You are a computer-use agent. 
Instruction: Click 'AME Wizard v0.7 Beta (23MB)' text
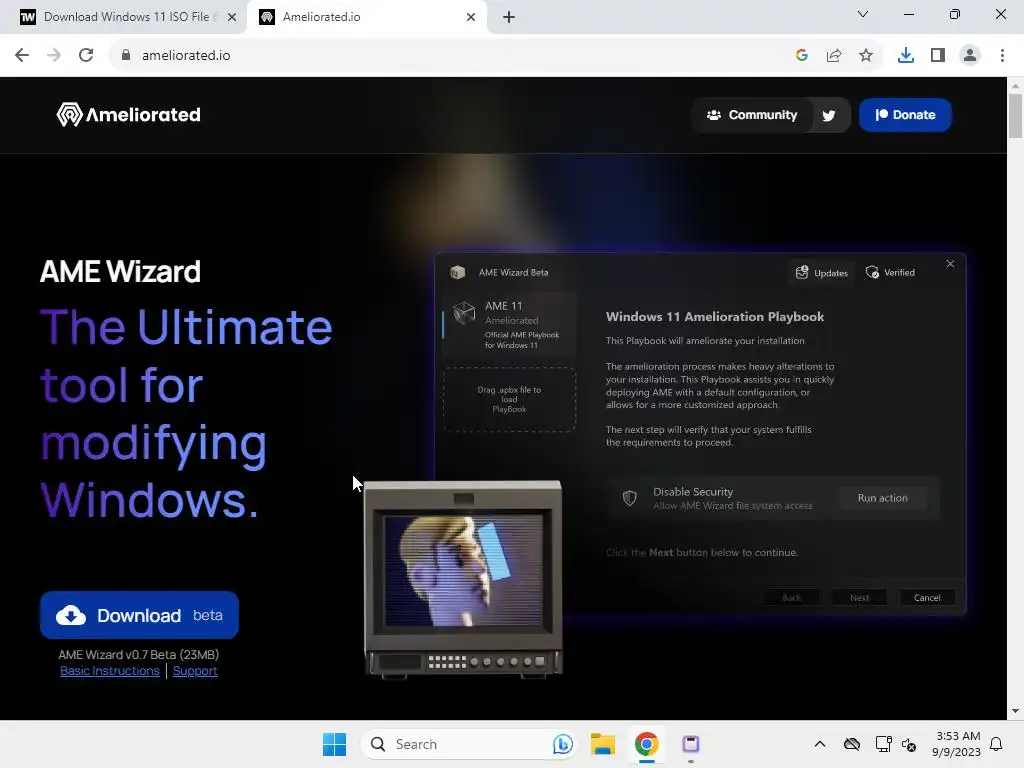[x=138, y=654]
